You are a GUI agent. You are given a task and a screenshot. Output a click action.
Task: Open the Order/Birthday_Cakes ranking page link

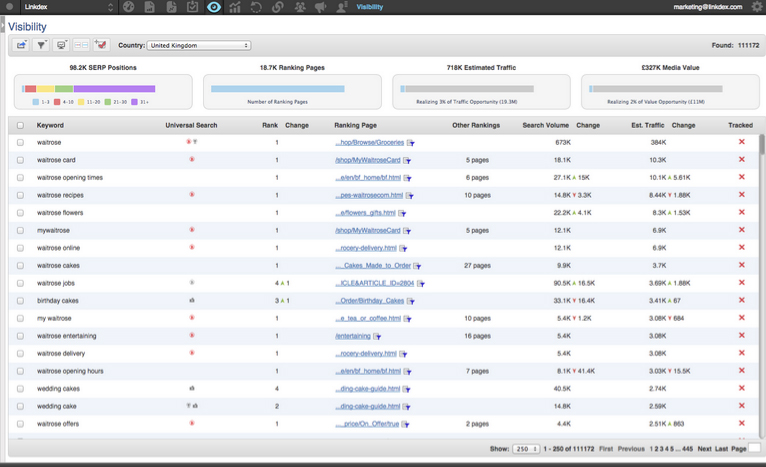pos(369,301)
